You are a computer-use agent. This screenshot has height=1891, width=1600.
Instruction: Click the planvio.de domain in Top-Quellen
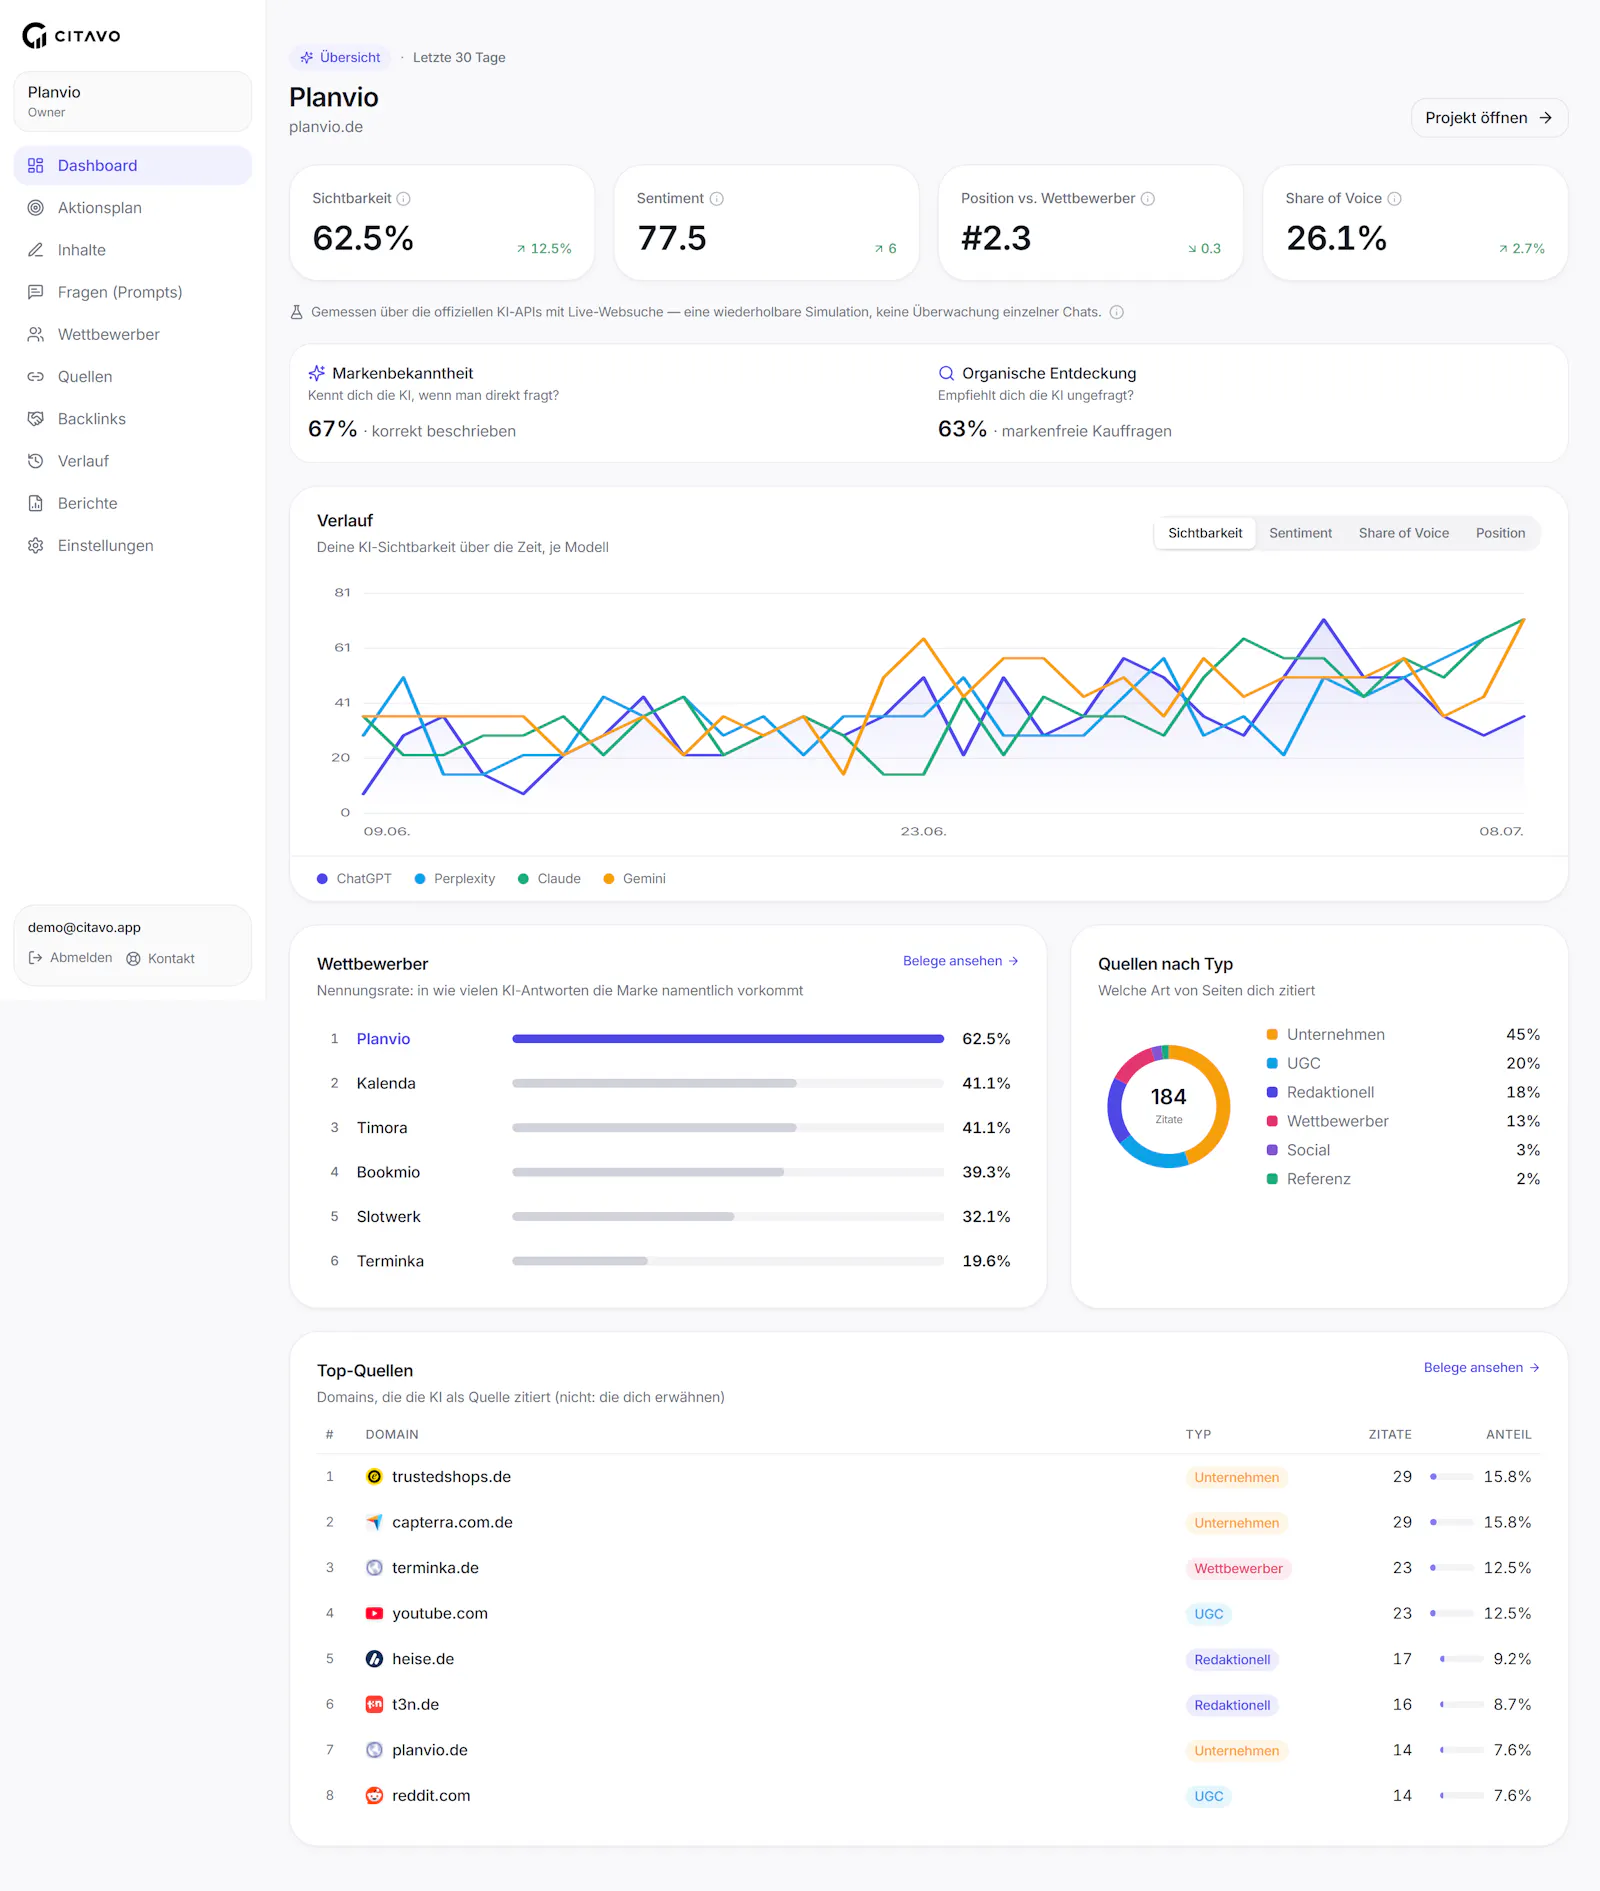pos(429,1750)
